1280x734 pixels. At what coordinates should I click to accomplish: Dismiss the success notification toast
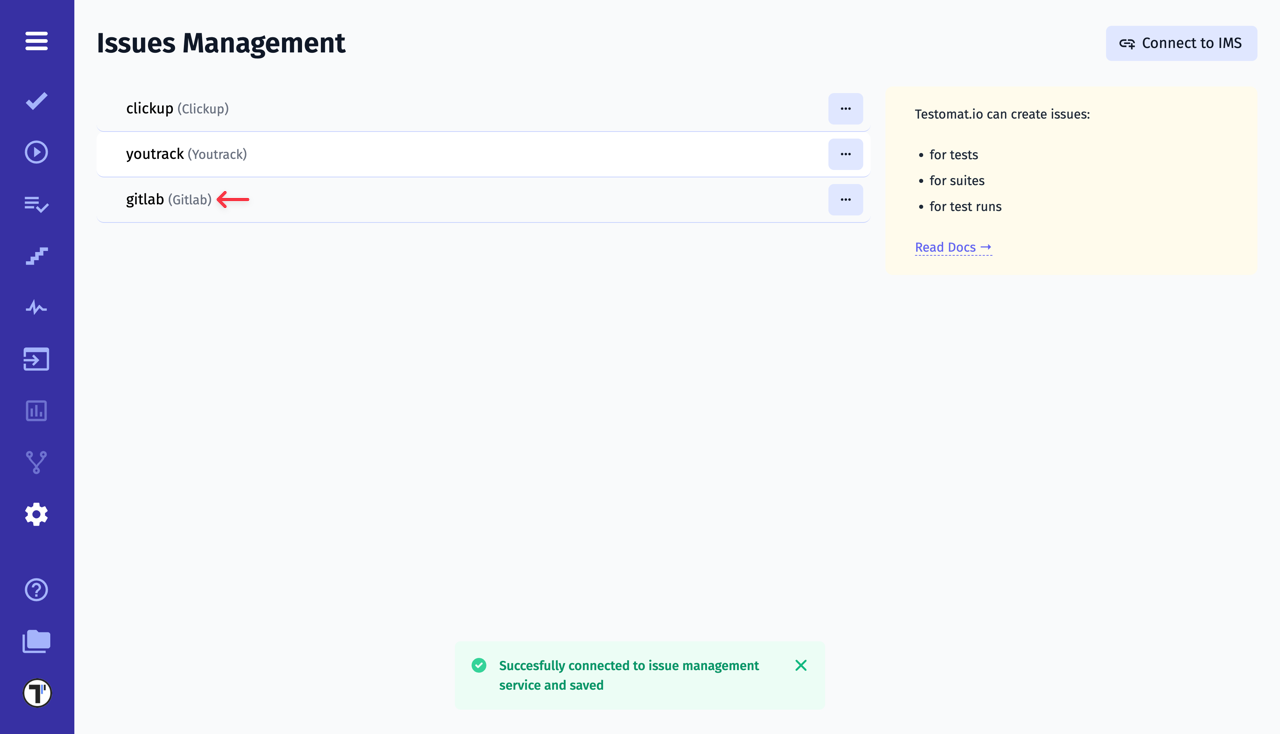pyautogui.click(x=800, y=665)
